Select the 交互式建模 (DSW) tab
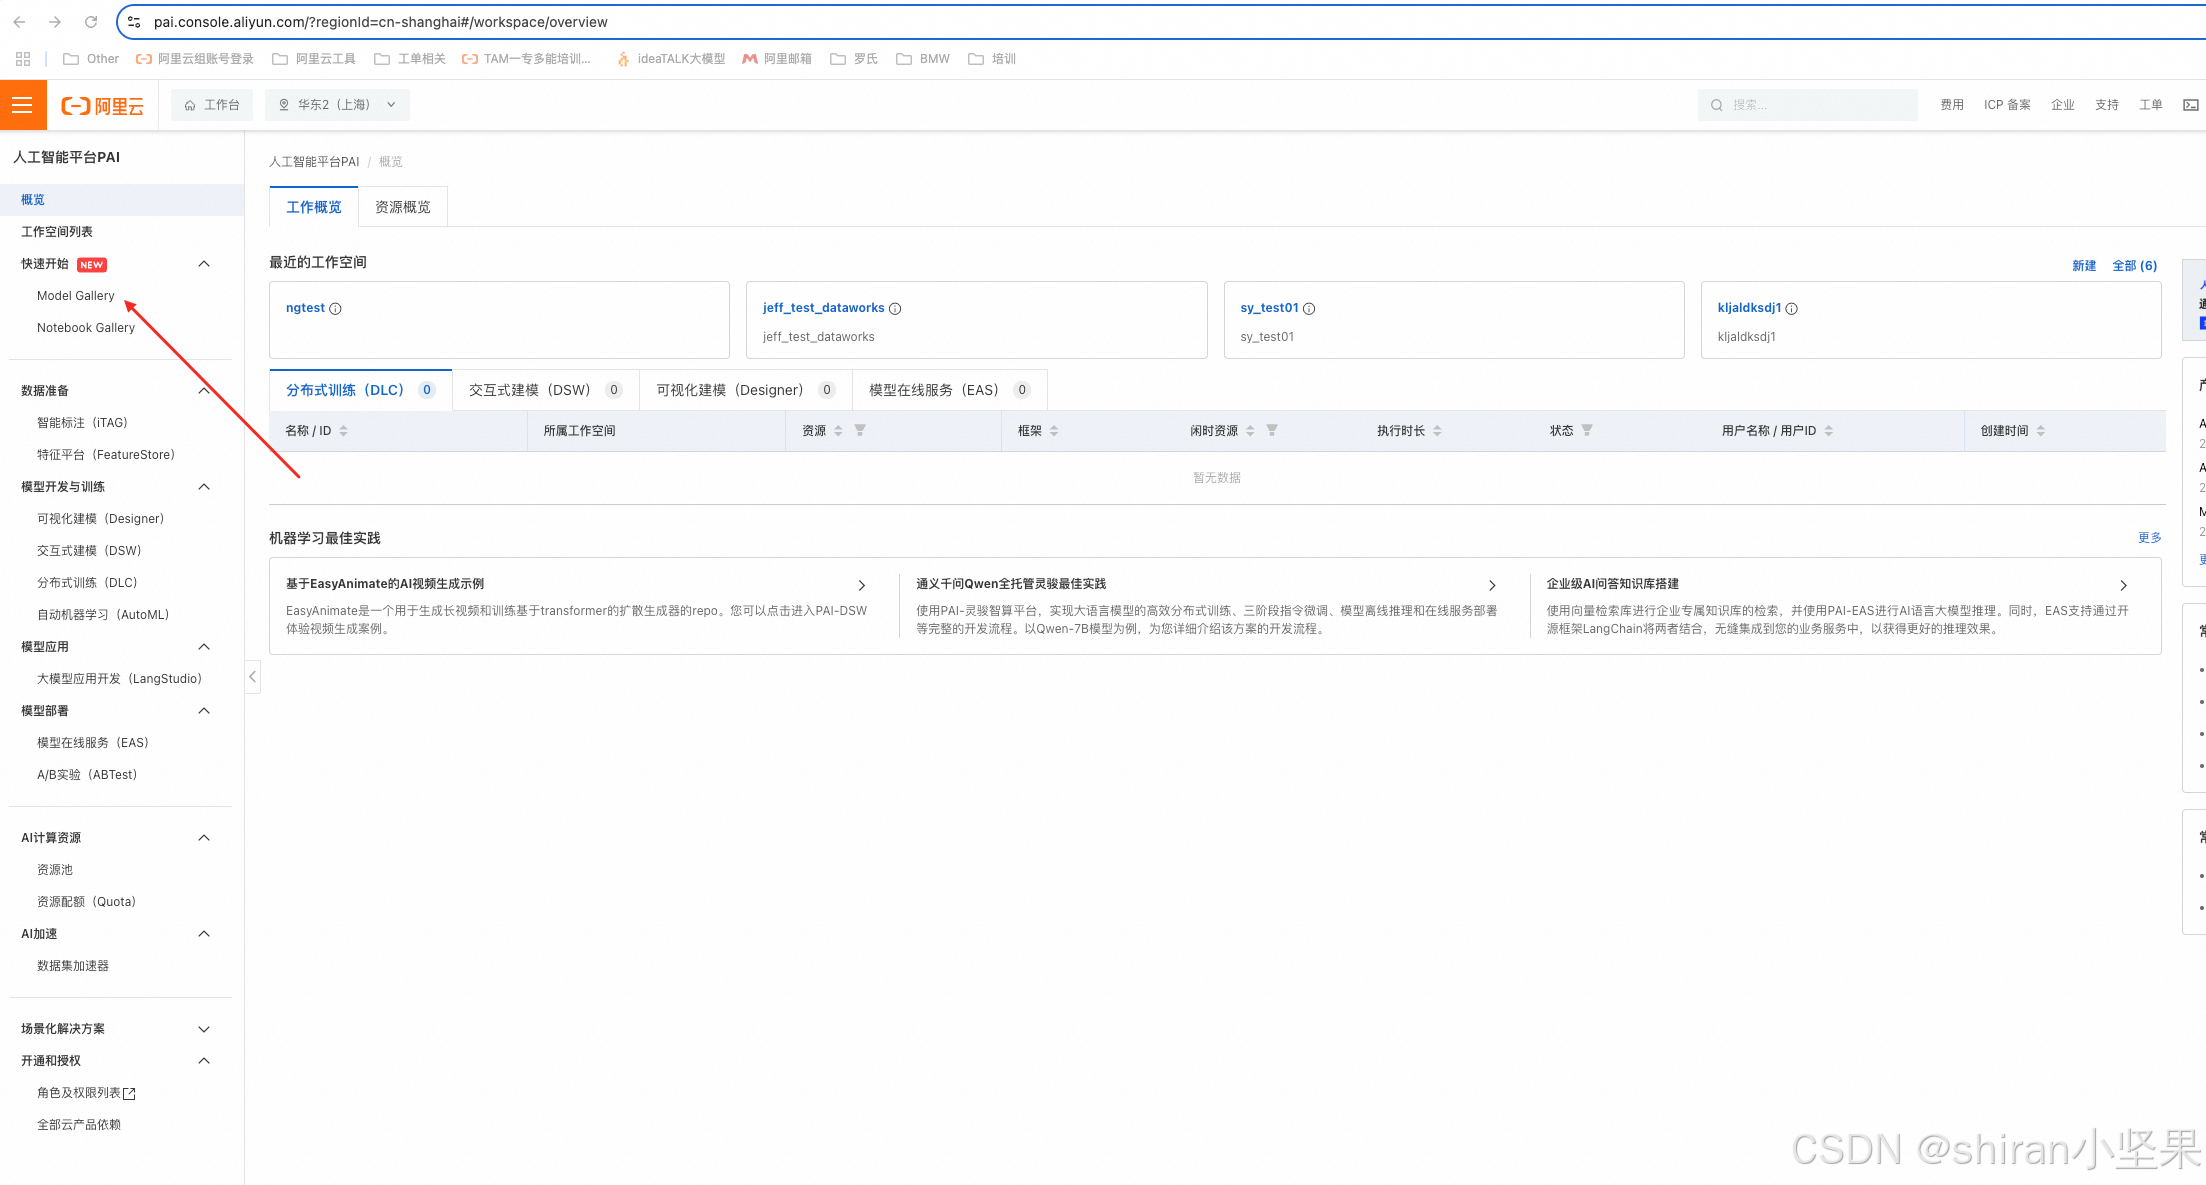This screenshot has width=2206, height=1185. [530, 390]
